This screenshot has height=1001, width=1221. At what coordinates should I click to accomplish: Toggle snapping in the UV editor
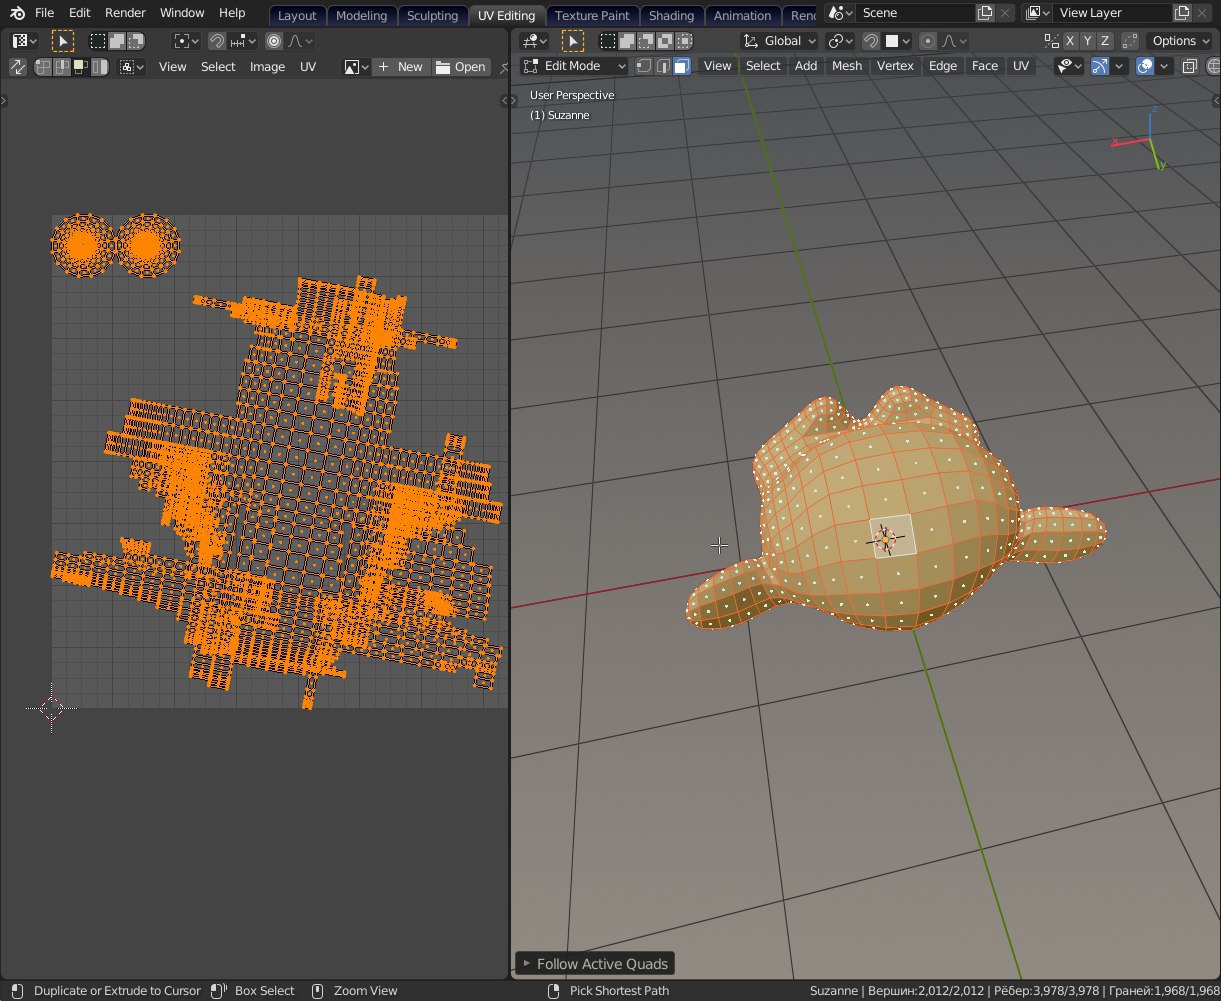(x=216, y=41)
